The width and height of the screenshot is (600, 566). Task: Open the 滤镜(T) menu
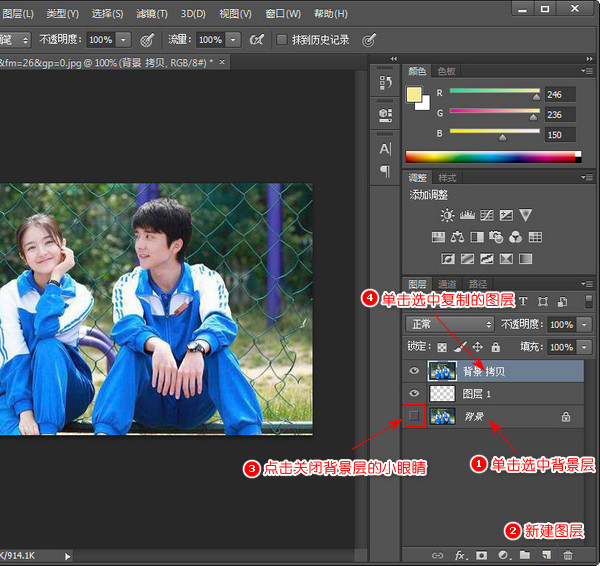click(152, 14)
